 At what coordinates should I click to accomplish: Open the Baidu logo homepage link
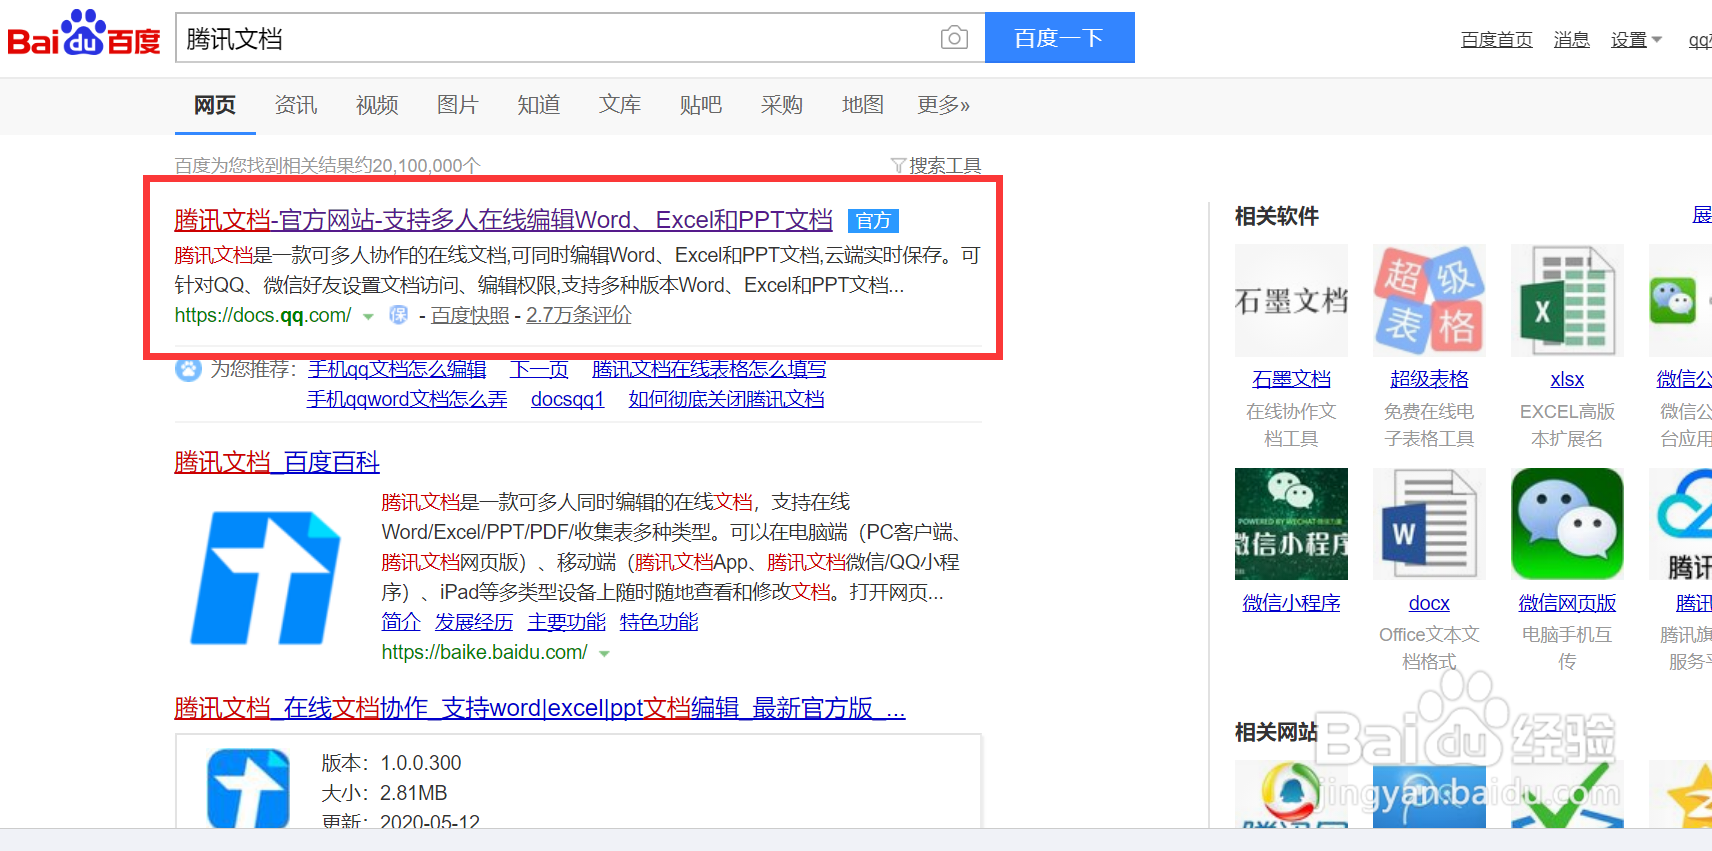(84, 33)
